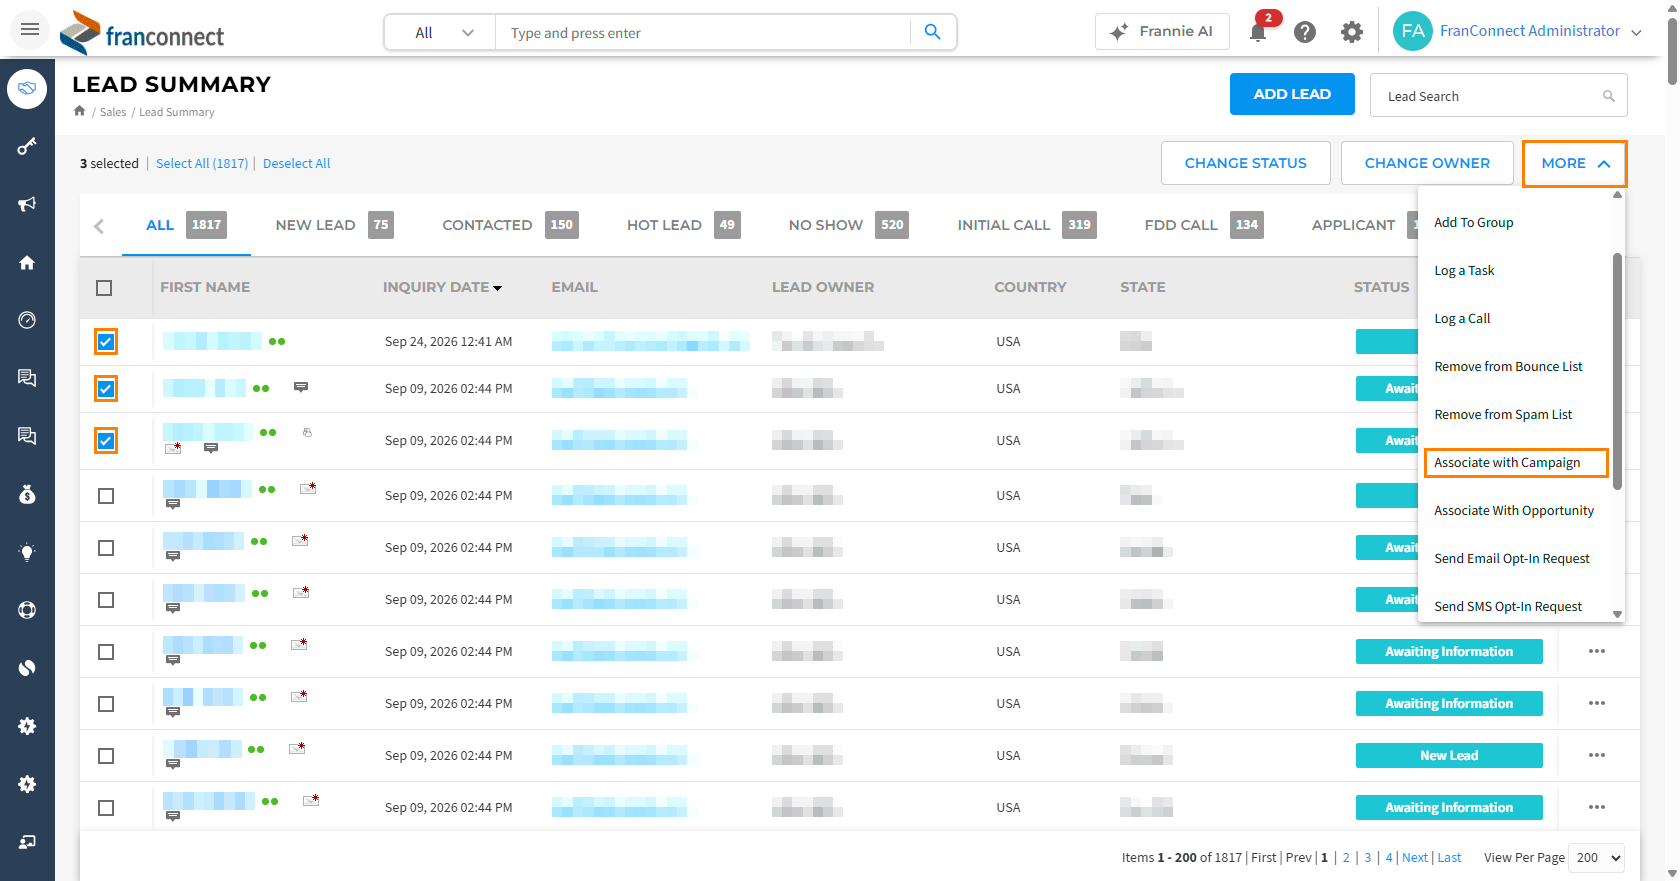This screenshot has height=881, width=1680.
Task: Open Frannie AI assistant
Action: (1161, 32)
